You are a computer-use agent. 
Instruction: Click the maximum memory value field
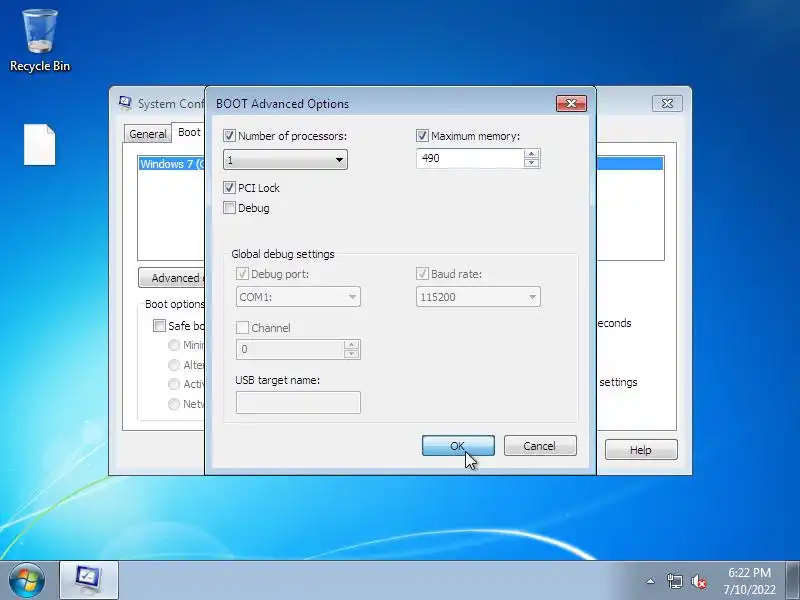[470, 159]
